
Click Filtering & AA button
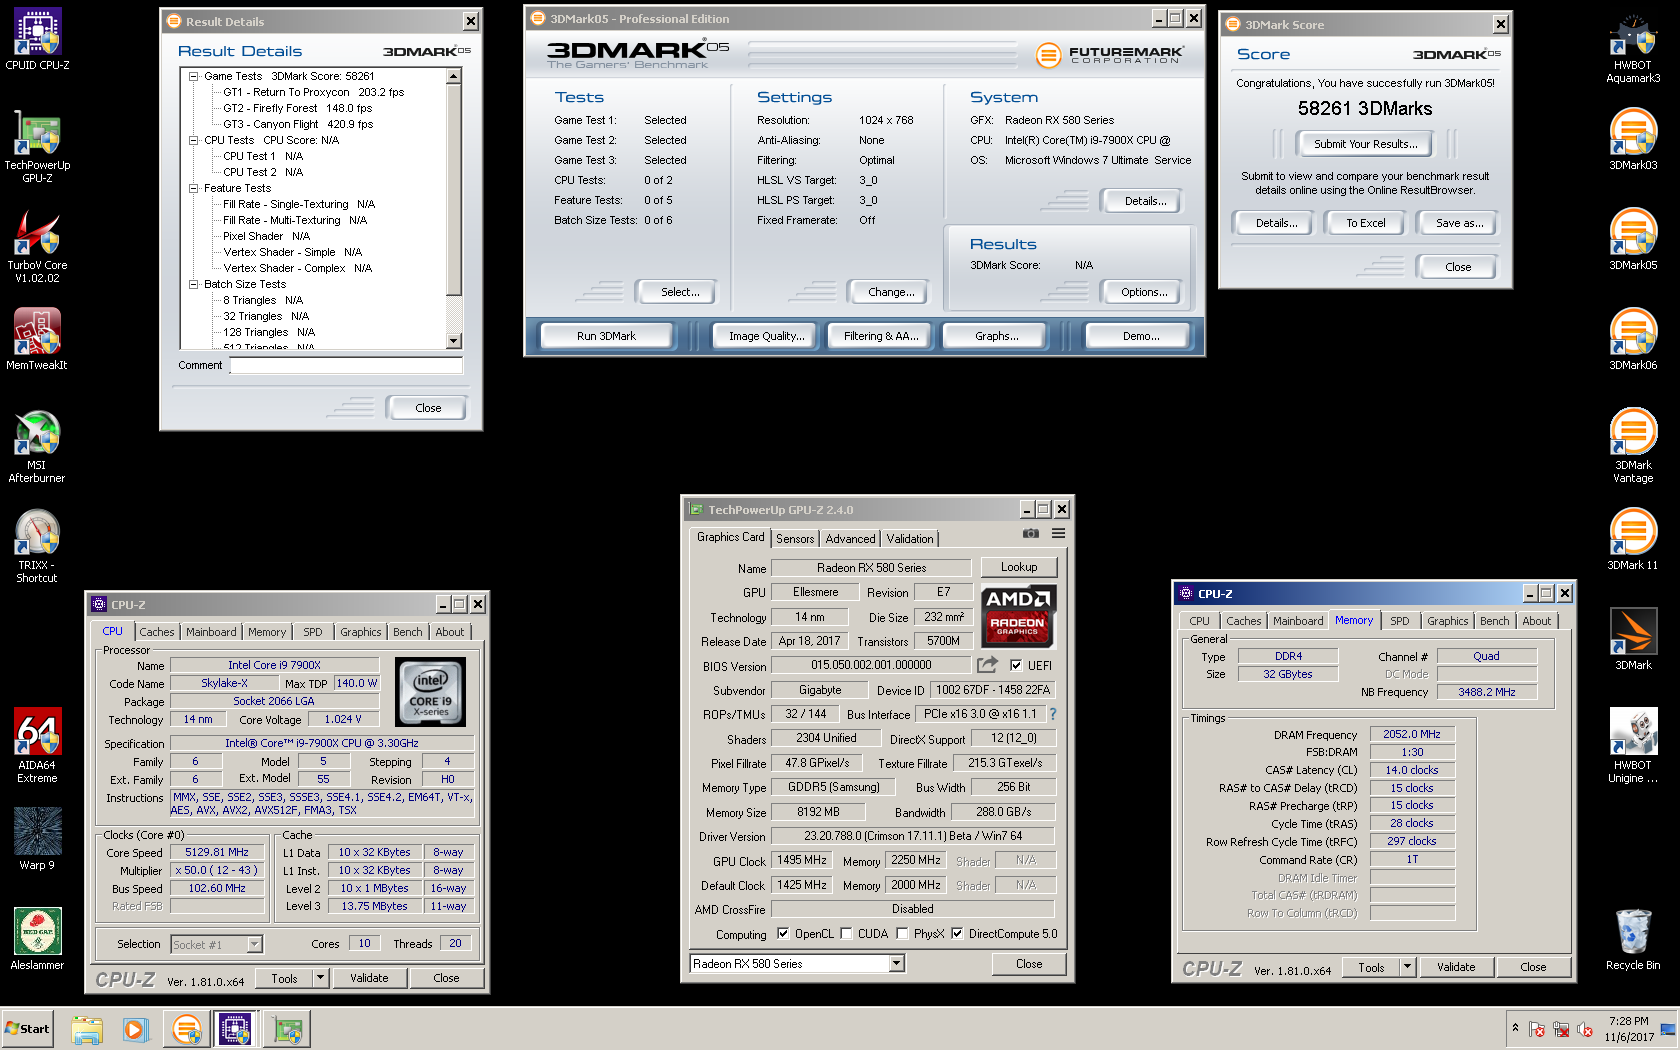point(880,336)
